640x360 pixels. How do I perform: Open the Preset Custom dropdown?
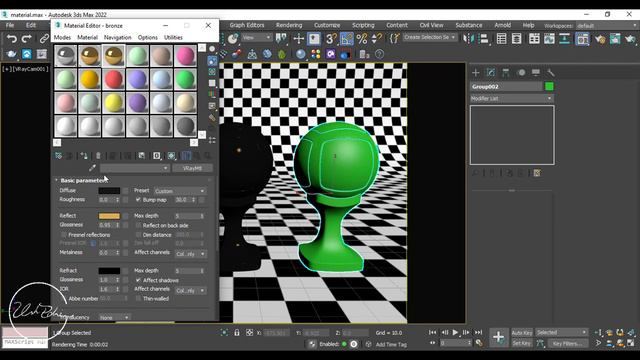[x=180, y=191]
